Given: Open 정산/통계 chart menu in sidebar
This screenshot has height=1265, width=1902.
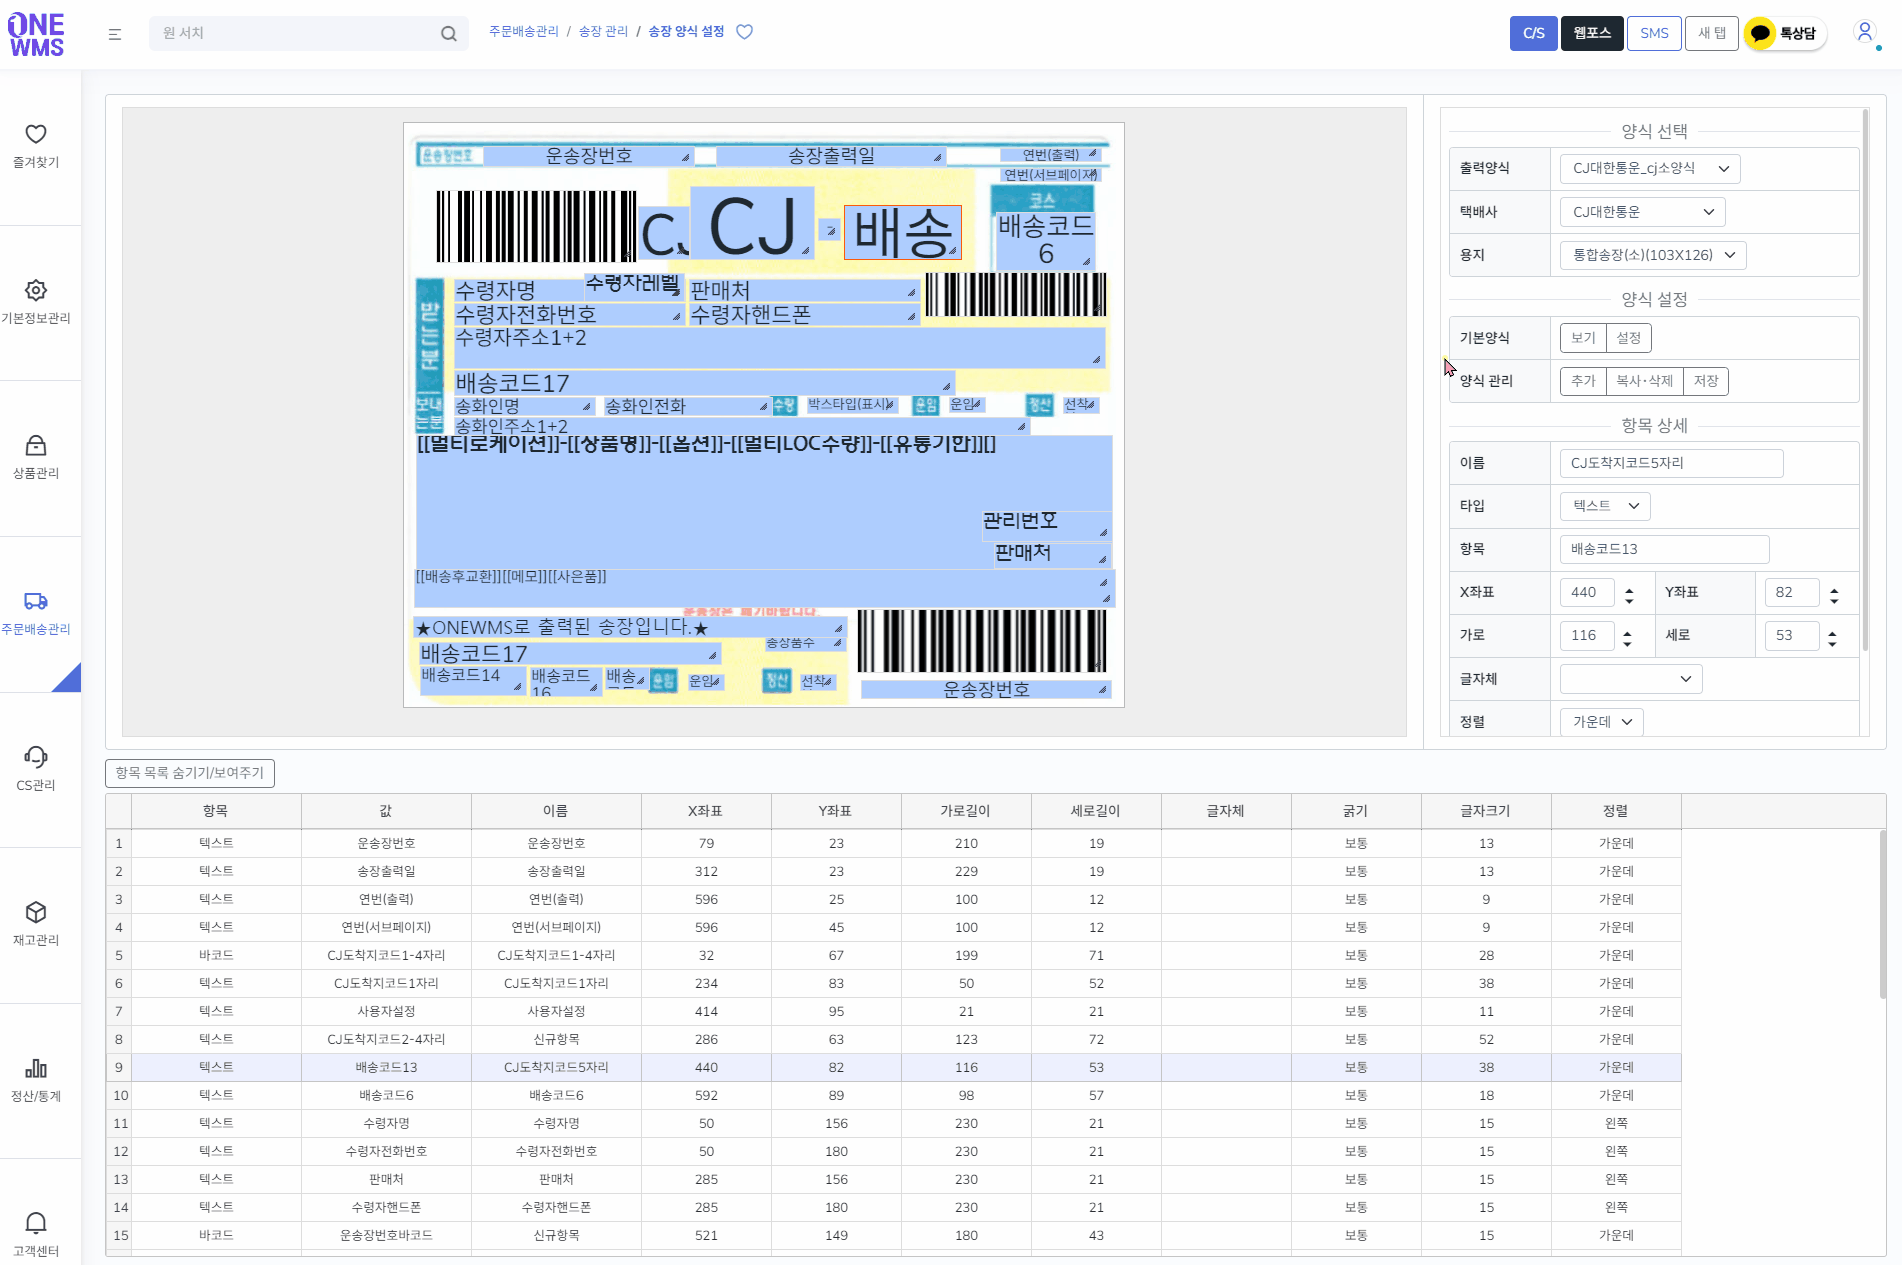Looking at the screenshot, I should [36, 1080].
